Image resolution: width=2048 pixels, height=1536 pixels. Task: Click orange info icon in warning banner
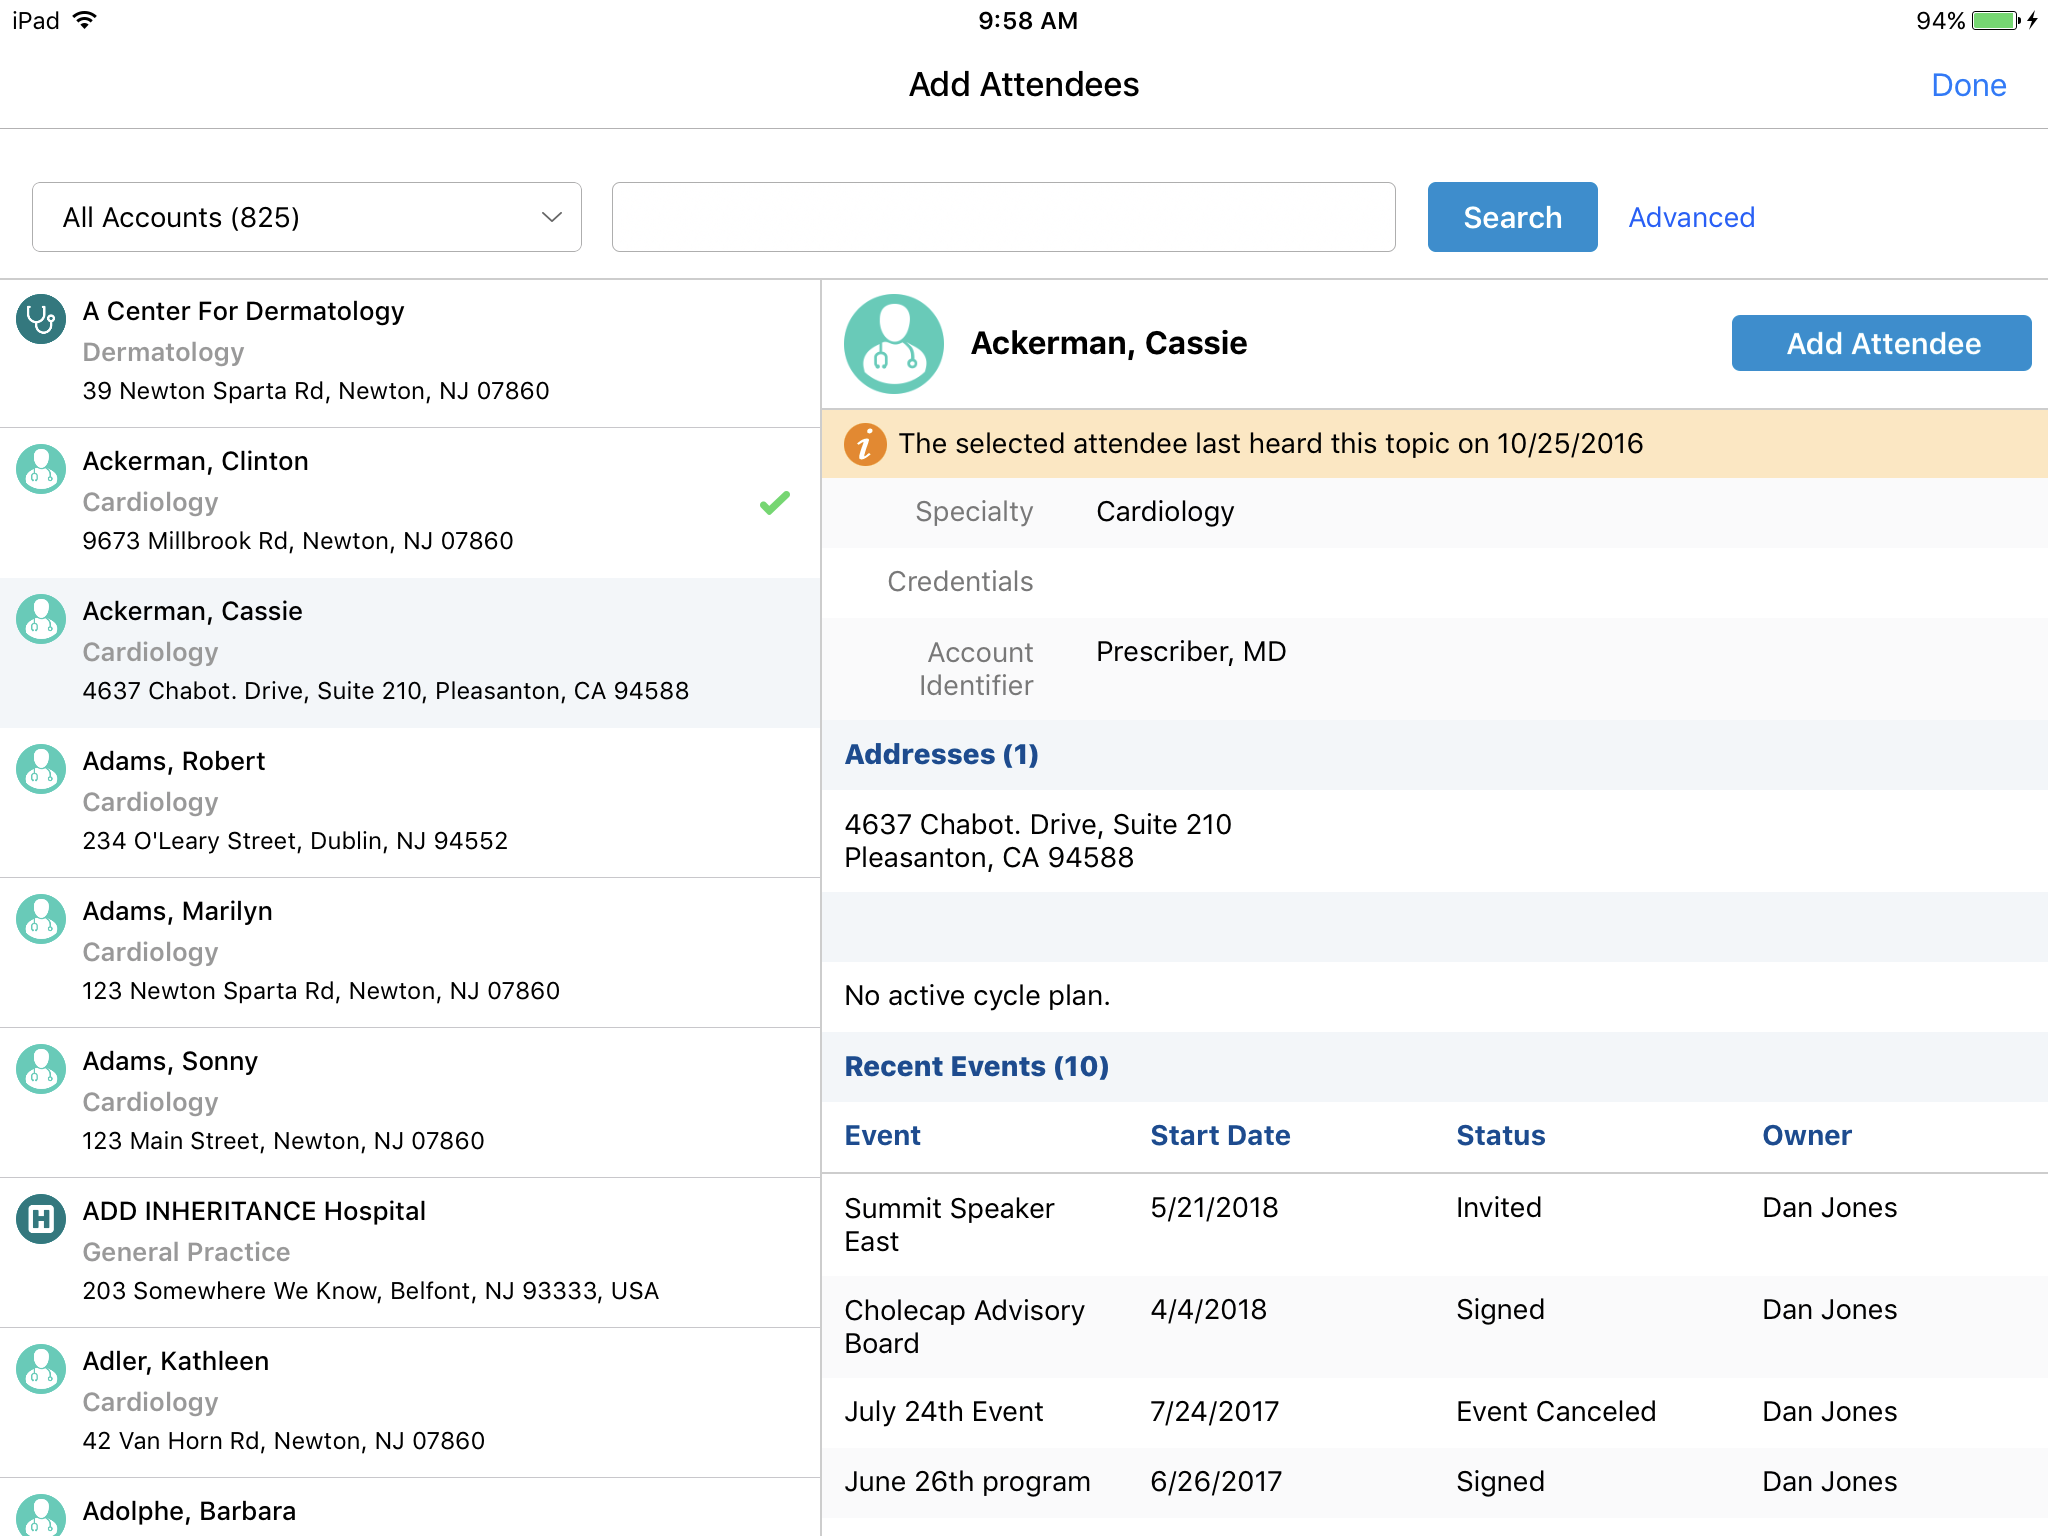point(865,444)
